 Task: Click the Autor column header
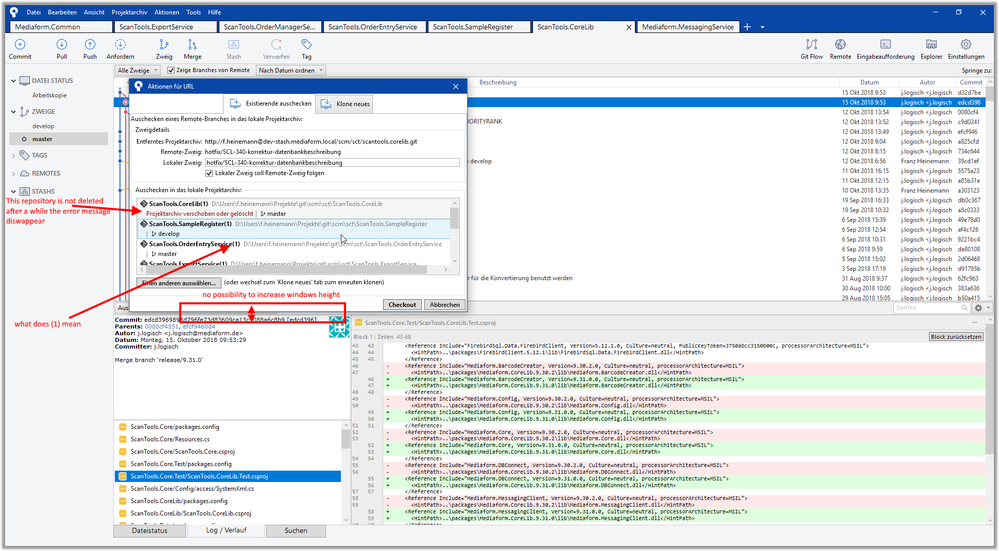coord(927,82)
